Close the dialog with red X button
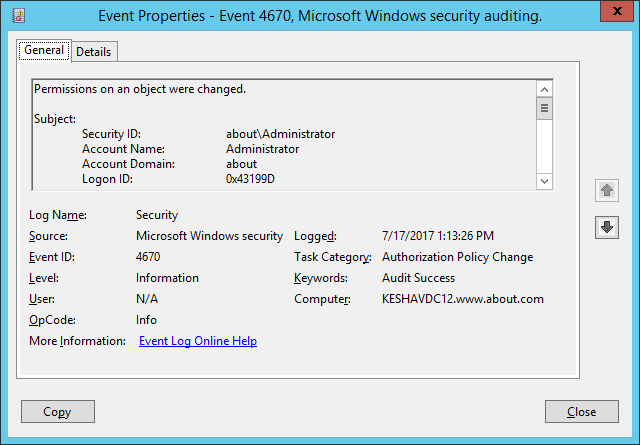Screen dimensions: 640x445 617,11
